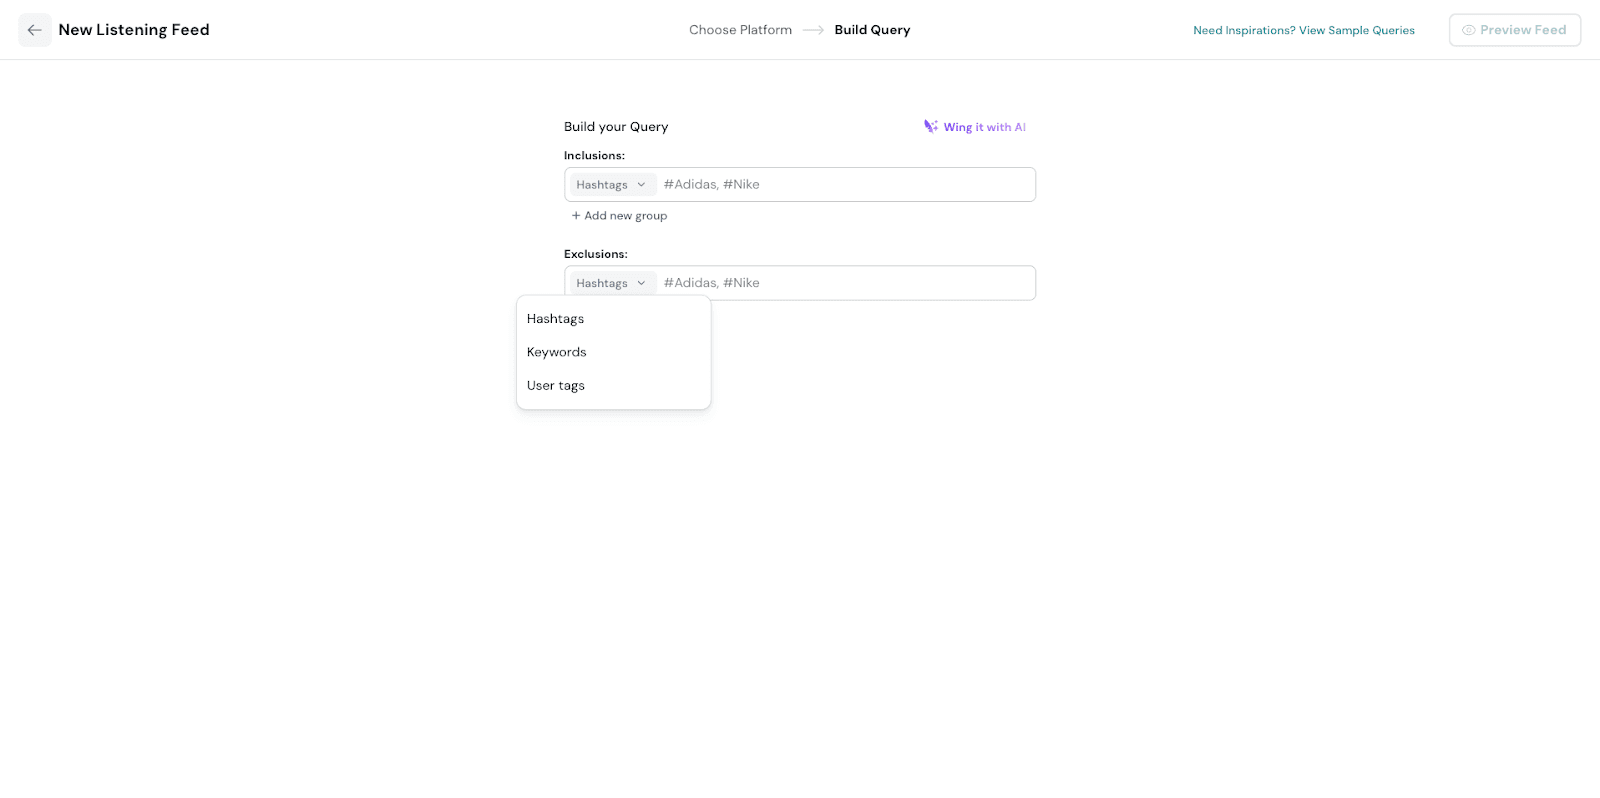Select Hashtags from the open dropdown list
This screenshot has width=1600, height=798.
(x=556, y=319)
